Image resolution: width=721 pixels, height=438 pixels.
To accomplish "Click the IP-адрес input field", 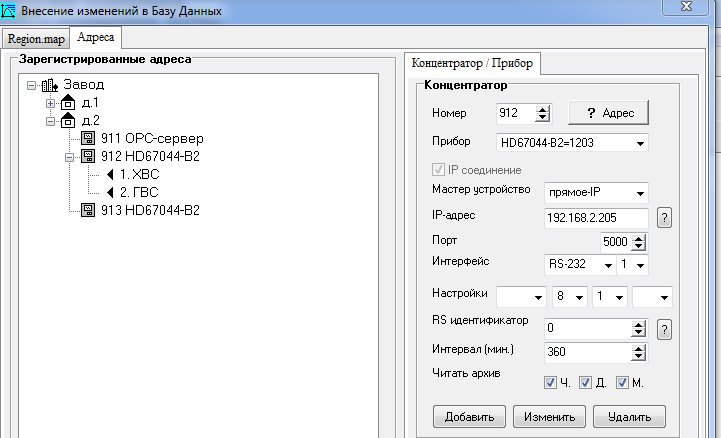I will click(x=596, y=218).
